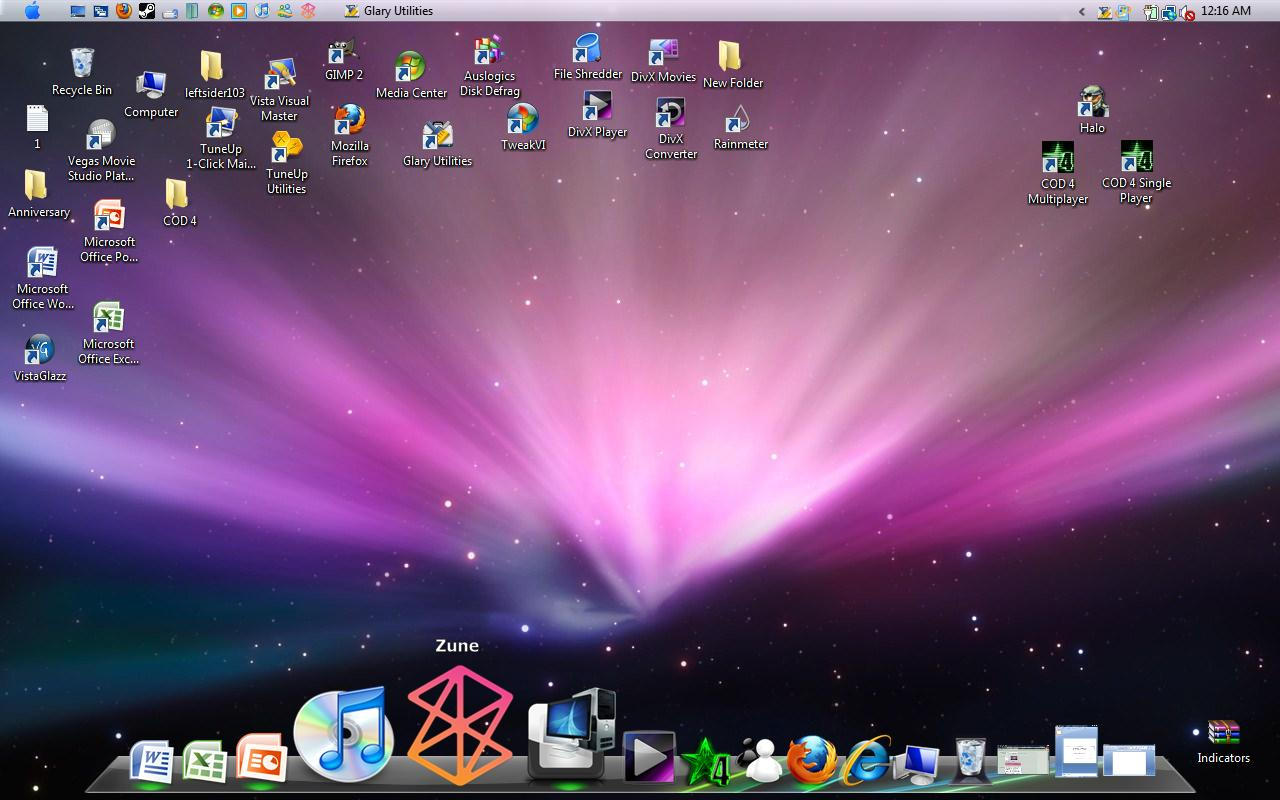Select the TuneUp Utilities shortcut
The image size is (1280, 800).
286,163
